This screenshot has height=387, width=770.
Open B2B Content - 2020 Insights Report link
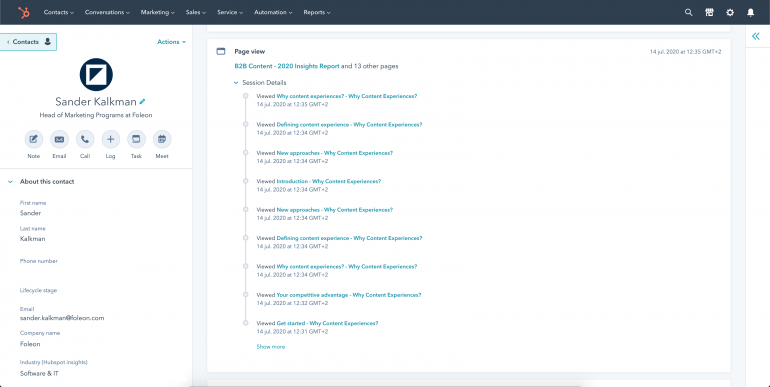(287, 66)
